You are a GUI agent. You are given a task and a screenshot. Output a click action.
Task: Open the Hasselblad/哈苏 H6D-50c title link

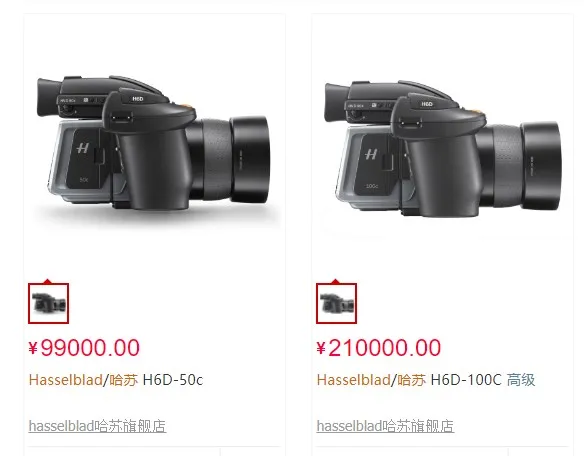point(116,380)
